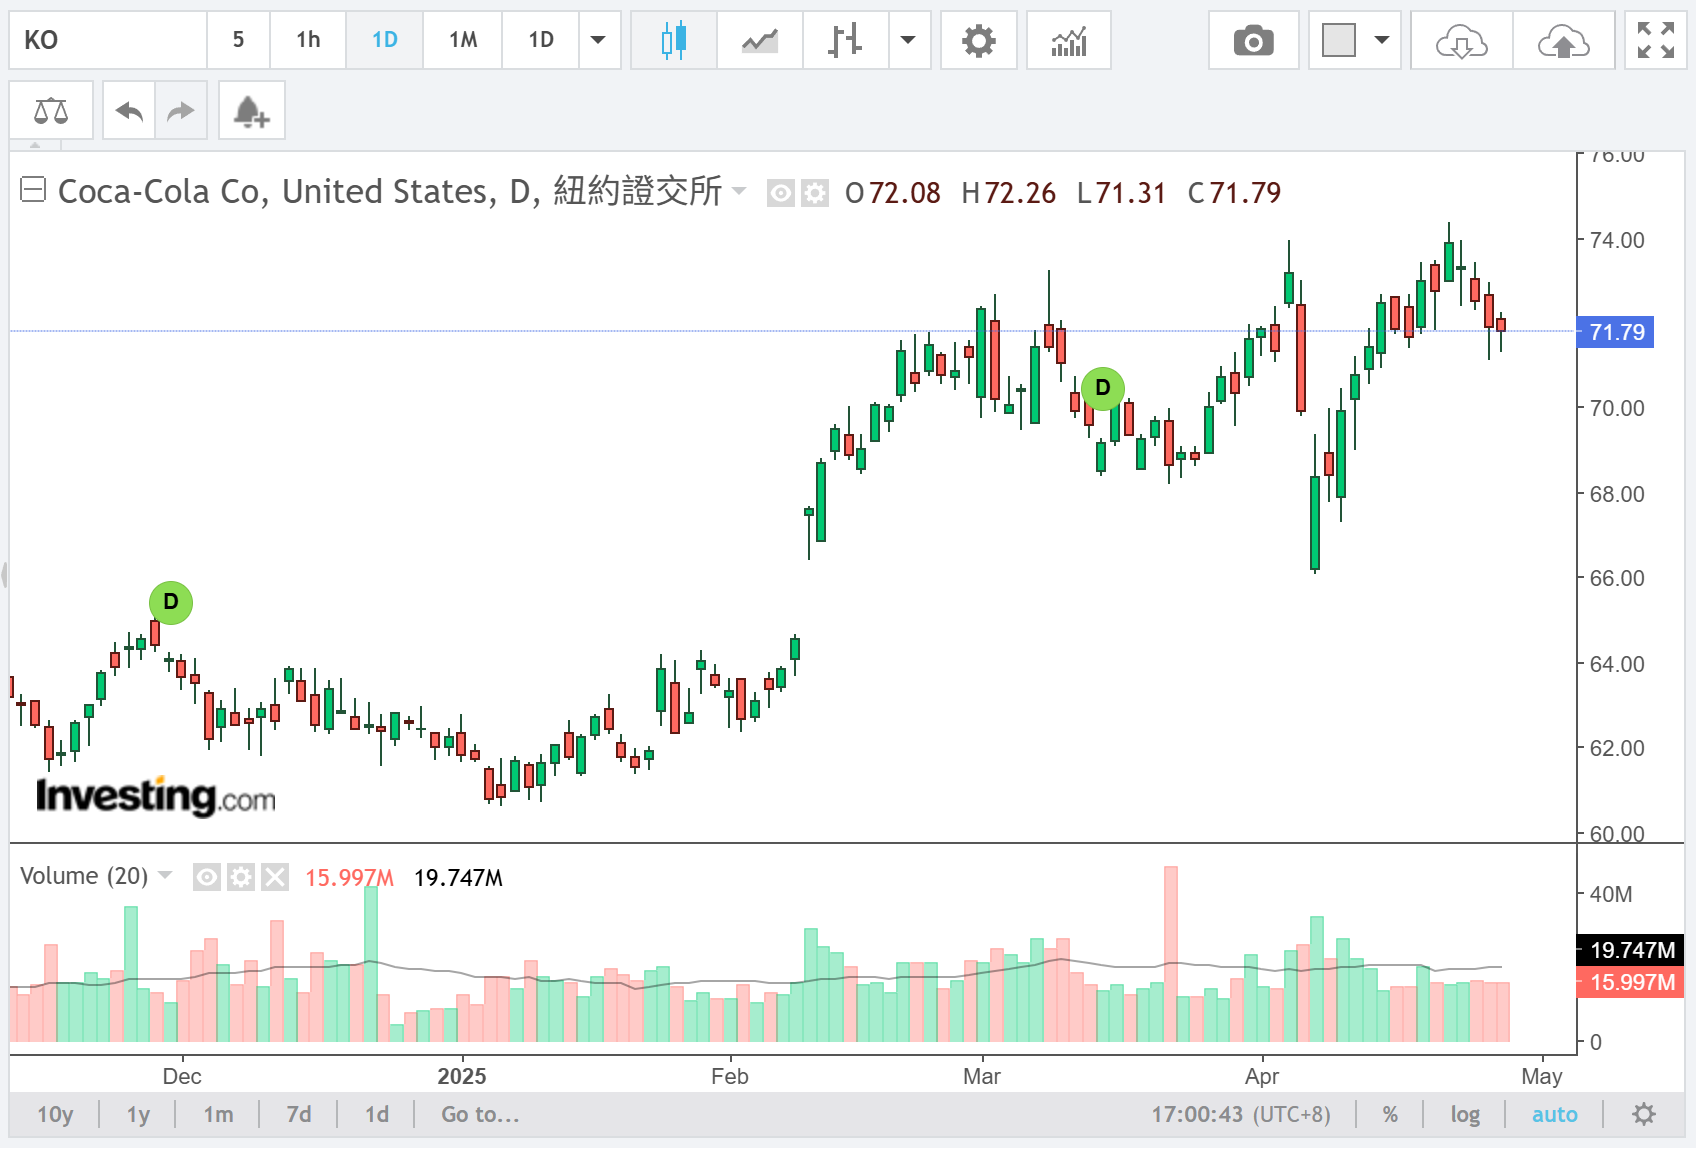Open Volume indicator settings gear
The image size is (1699, 1153).
[x=240, y=877]
